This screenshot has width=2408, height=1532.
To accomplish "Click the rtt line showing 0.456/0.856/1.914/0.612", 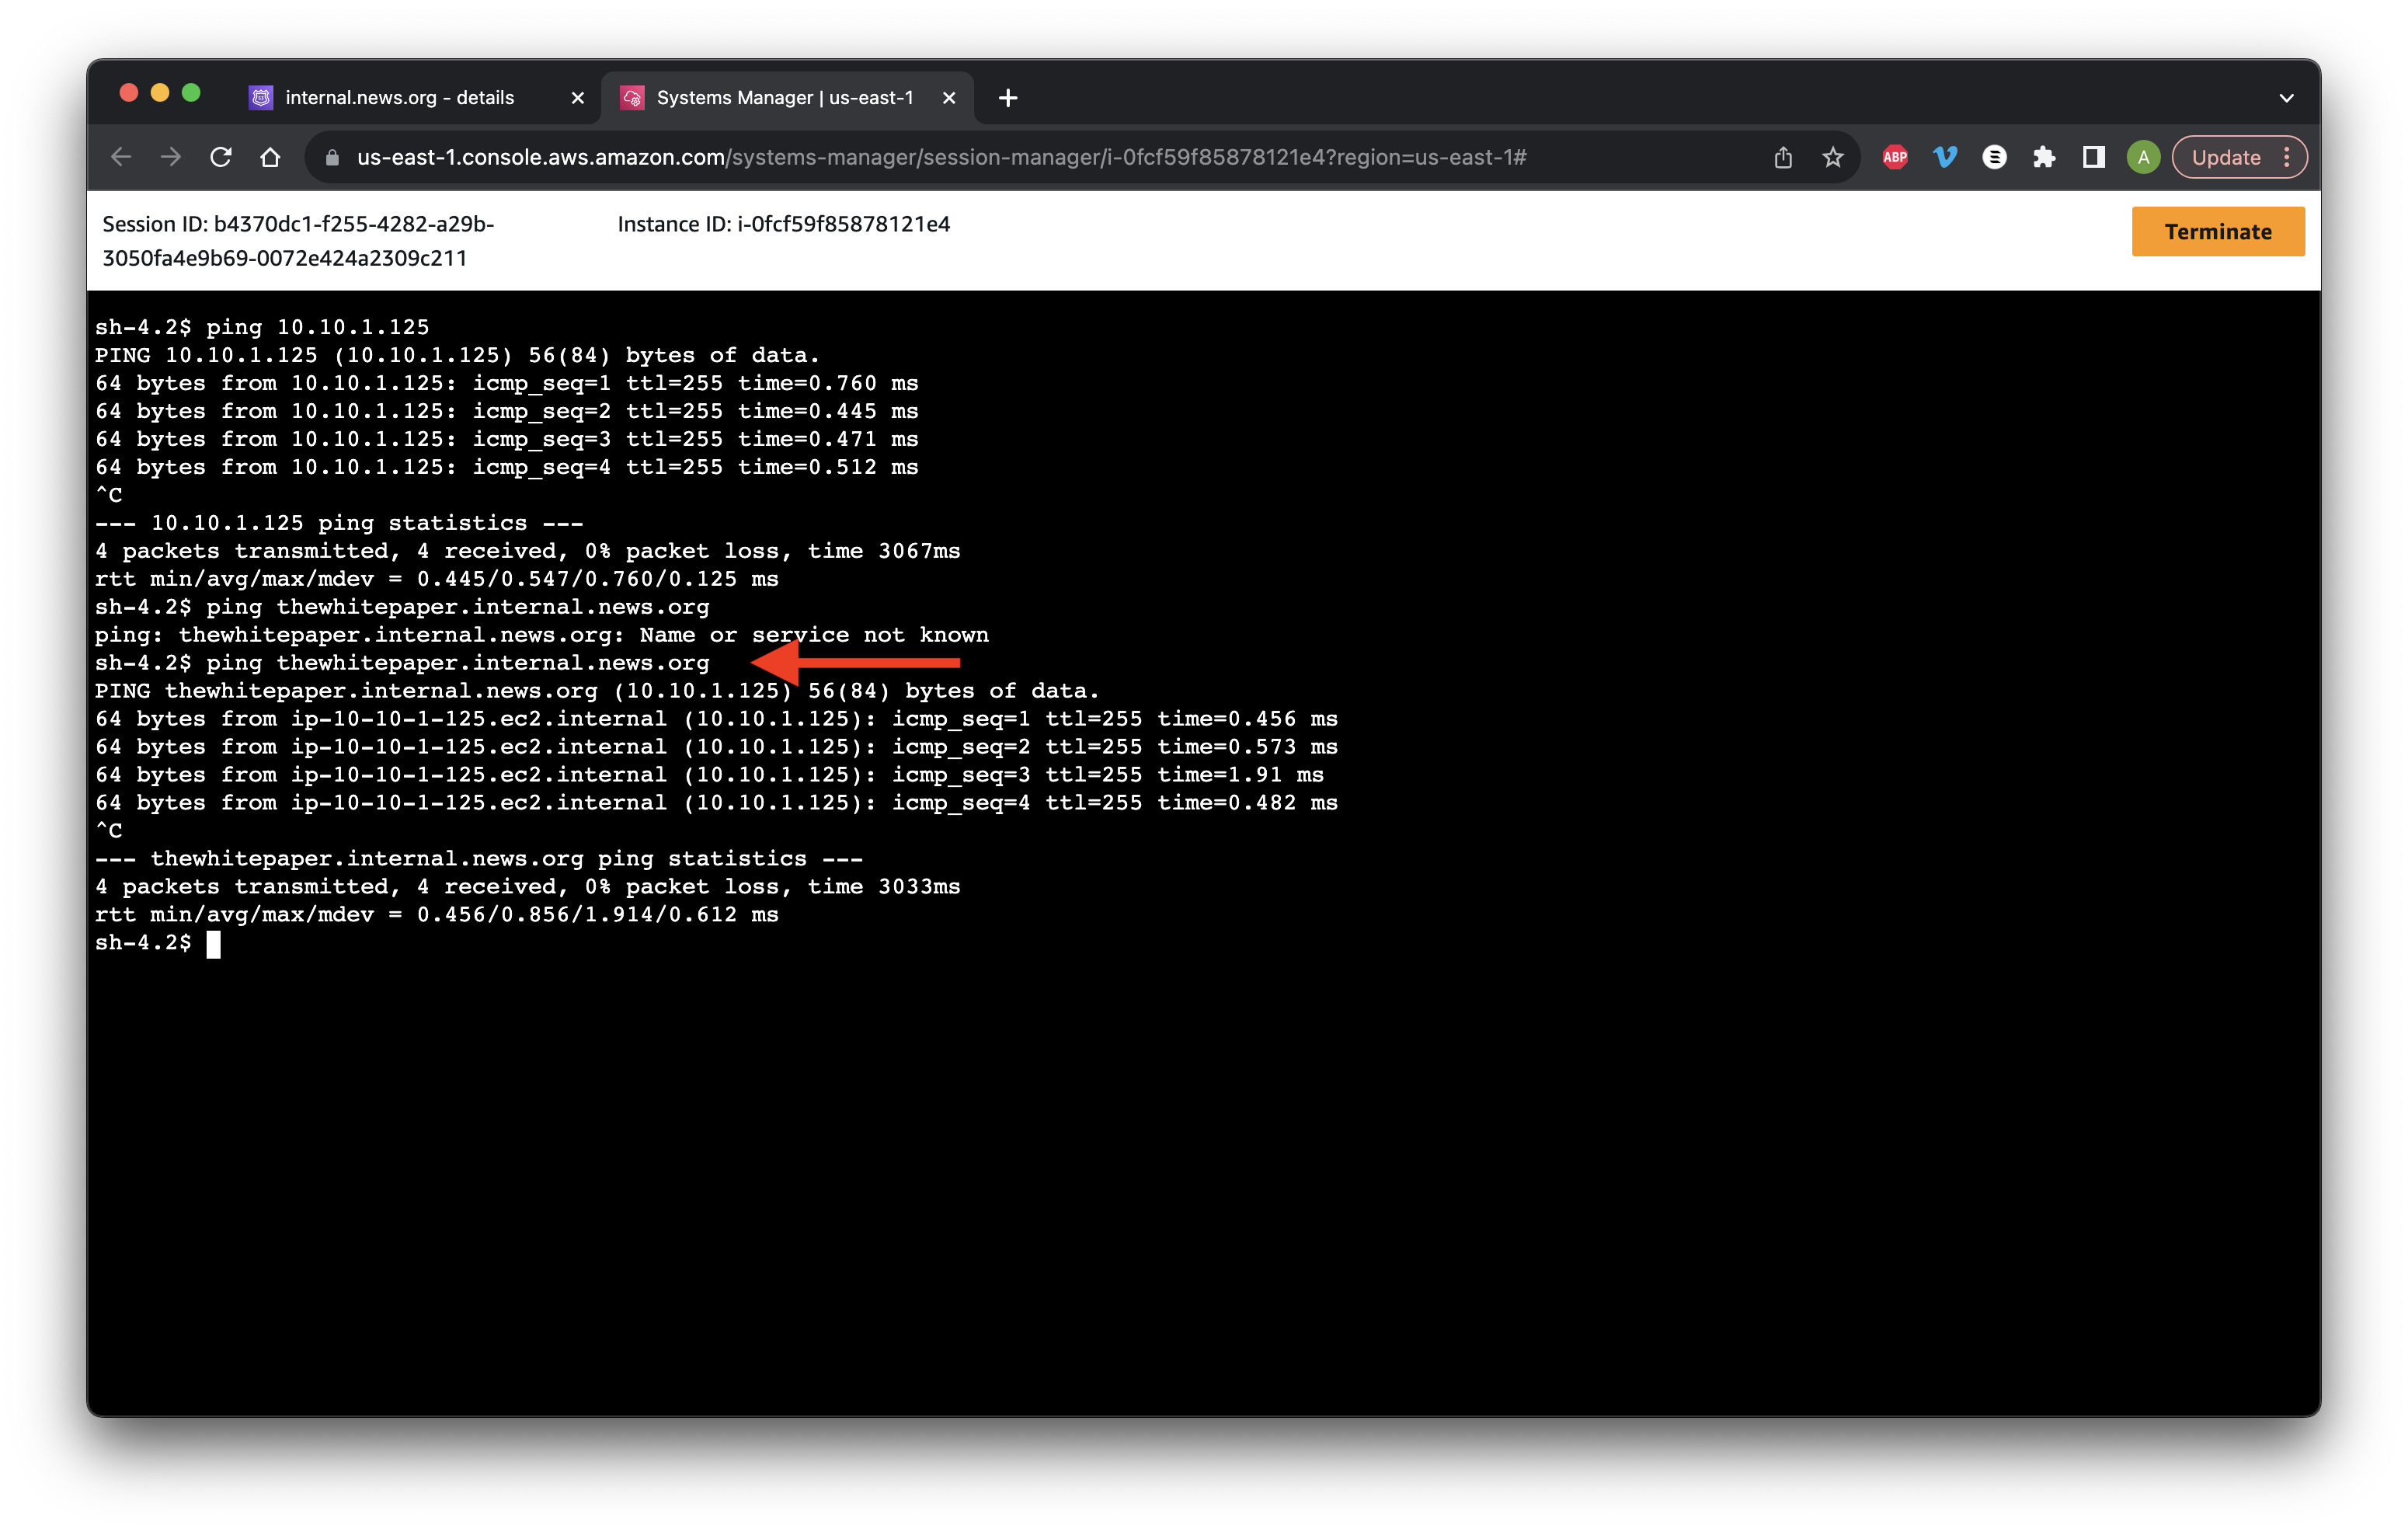I will click(436, 915).
